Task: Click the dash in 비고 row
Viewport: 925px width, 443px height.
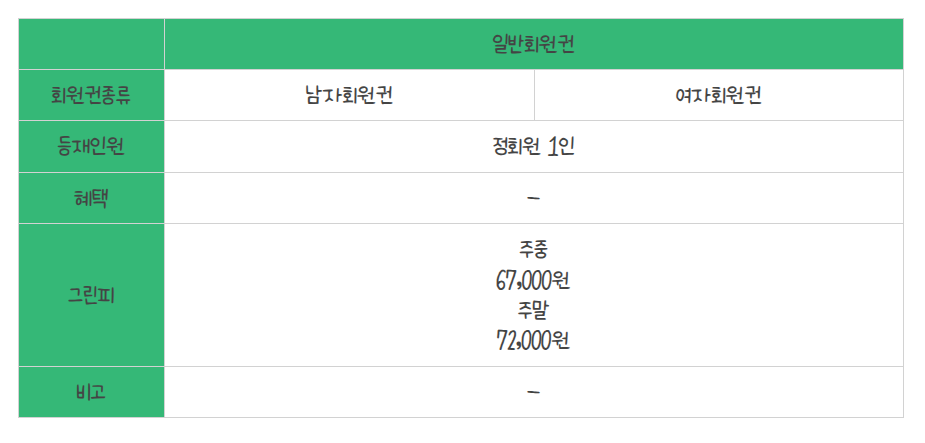Action: 533,392
